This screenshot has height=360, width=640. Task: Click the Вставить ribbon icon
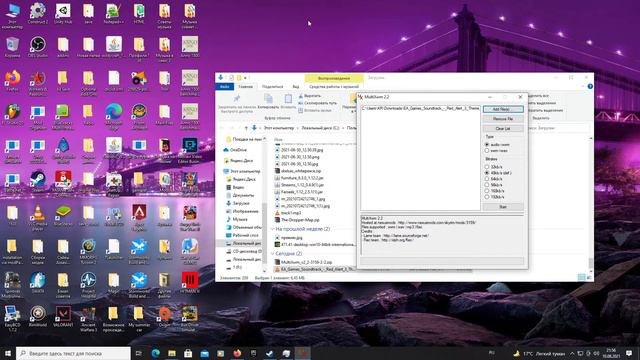pyautogui.click(x=288, y=98)
